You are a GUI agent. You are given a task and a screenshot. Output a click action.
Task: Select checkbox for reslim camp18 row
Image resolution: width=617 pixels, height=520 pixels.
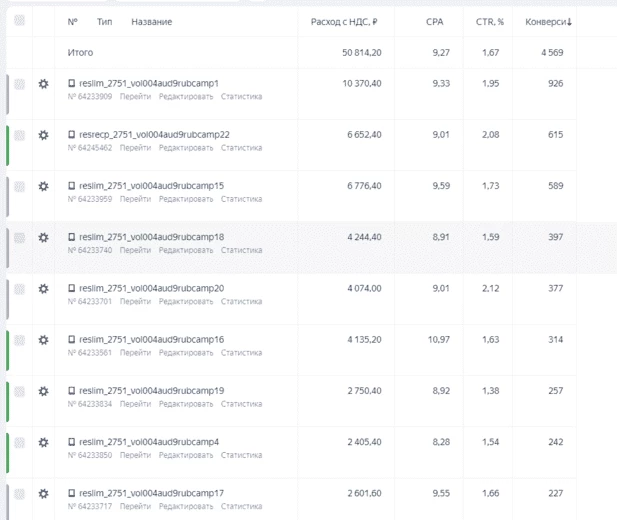[19, 237]
